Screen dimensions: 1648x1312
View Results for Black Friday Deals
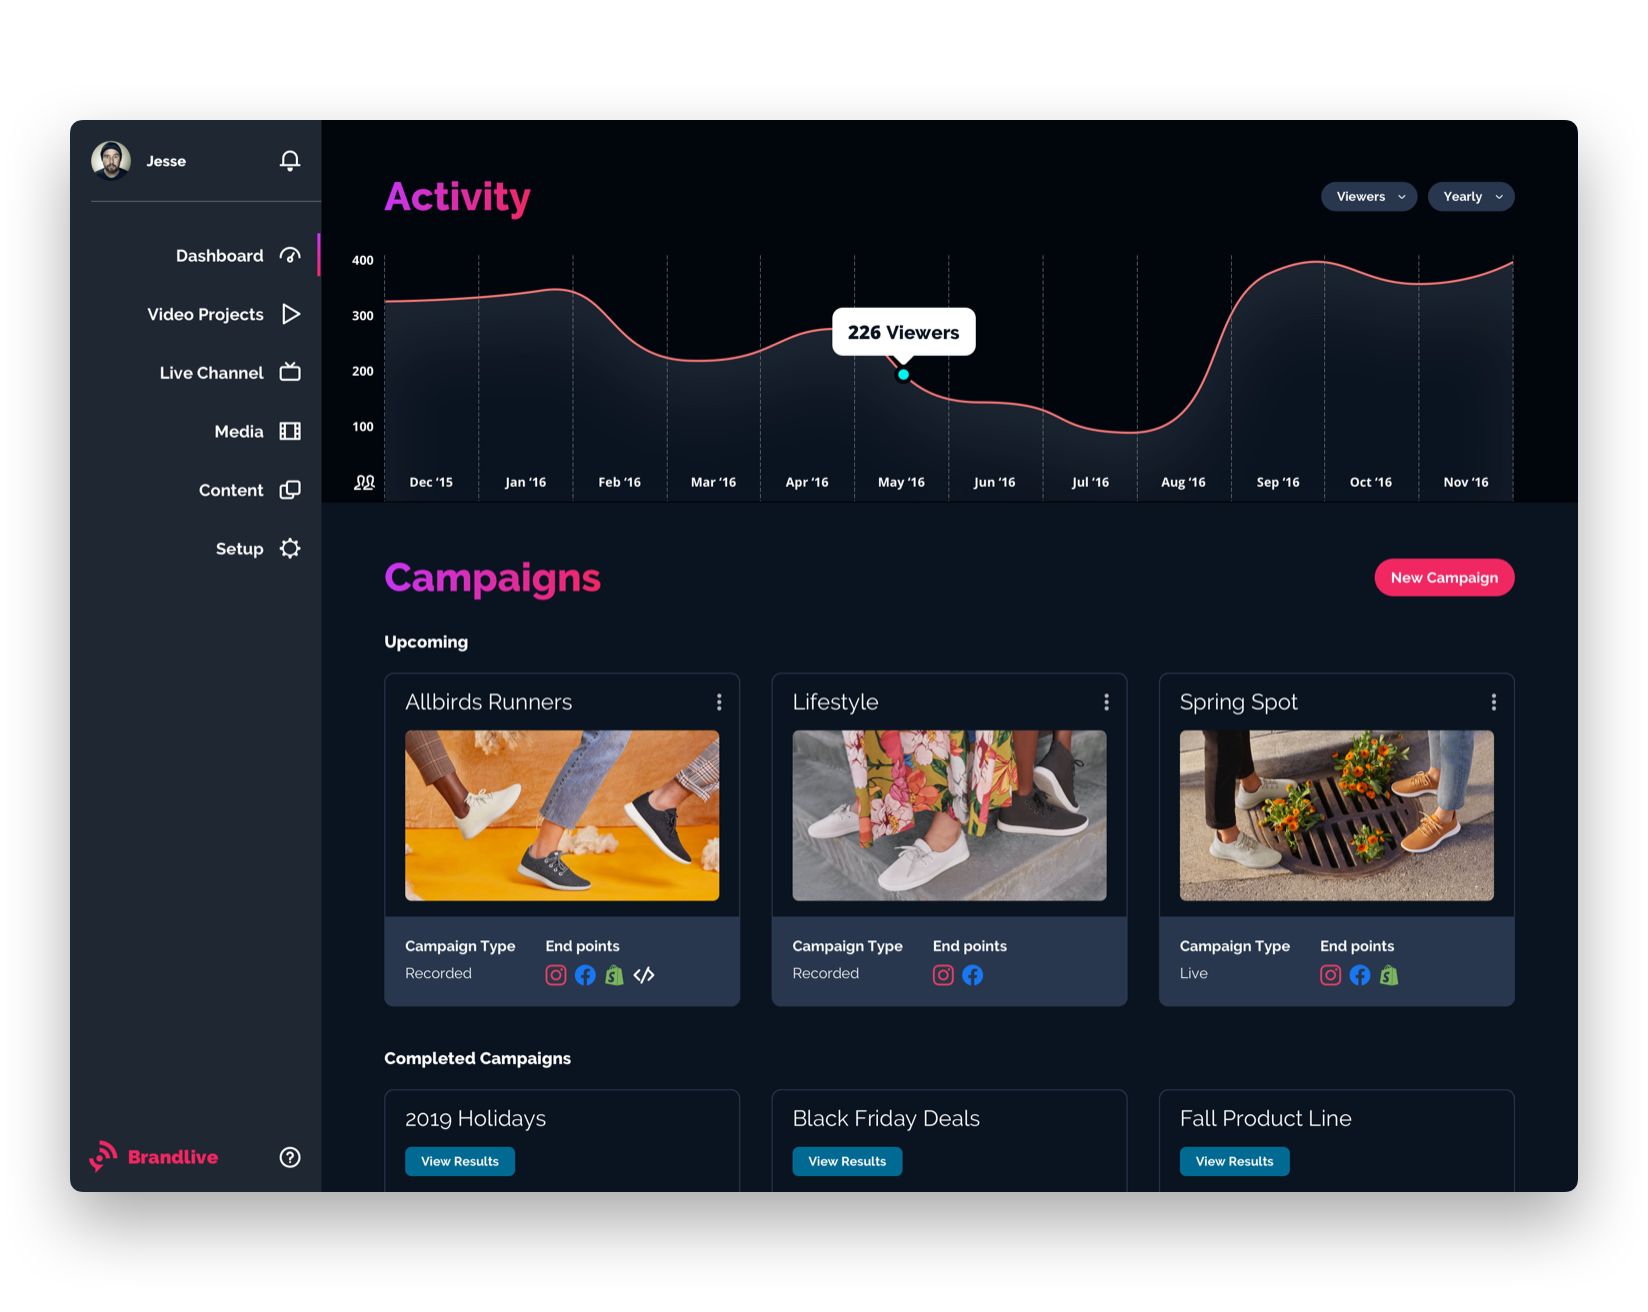click(x=847, y=1161)
